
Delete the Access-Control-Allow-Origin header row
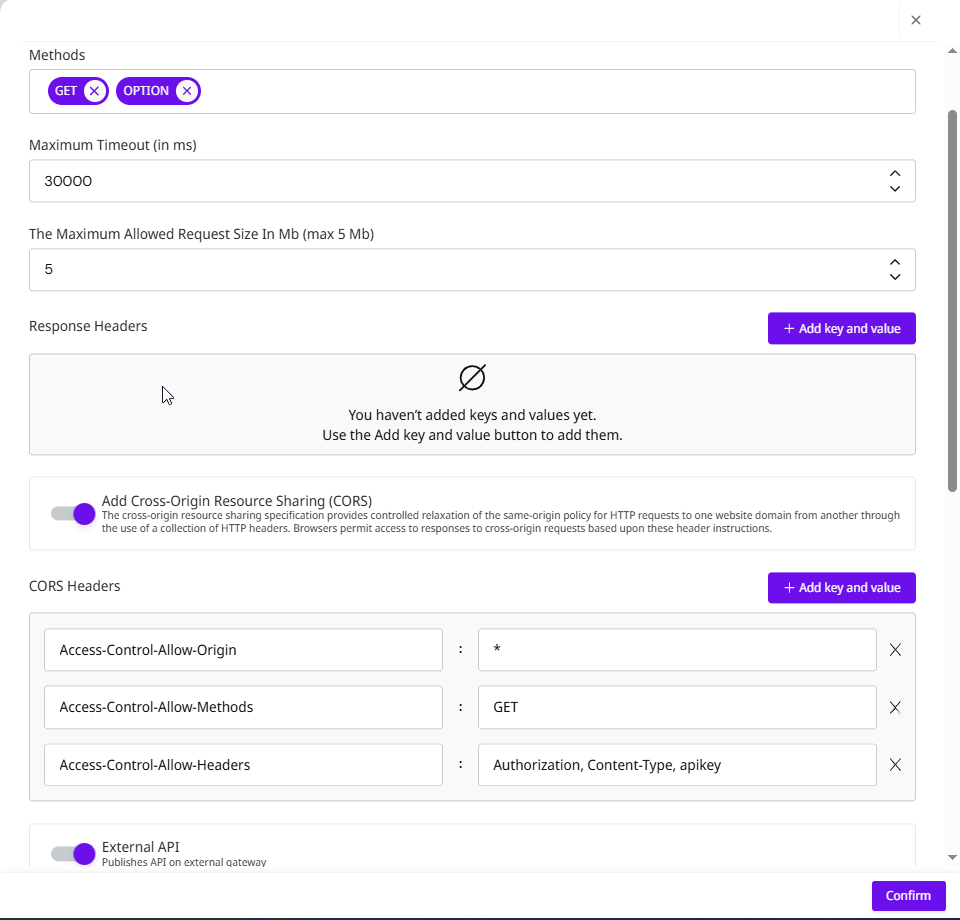[x=895, y=650]
